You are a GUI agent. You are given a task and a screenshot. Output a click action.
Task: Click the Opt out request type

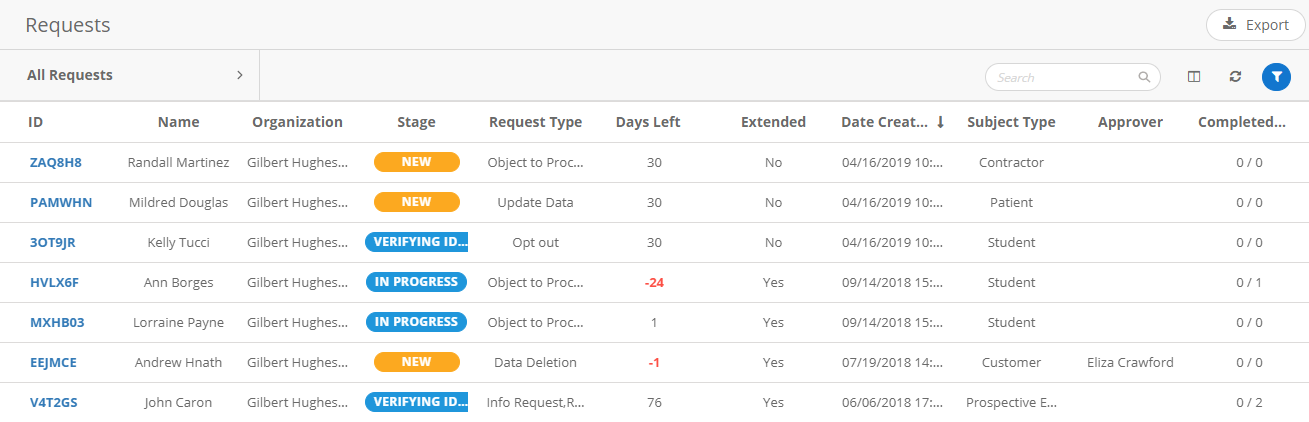pyautogui.click(x=535, y=242)
